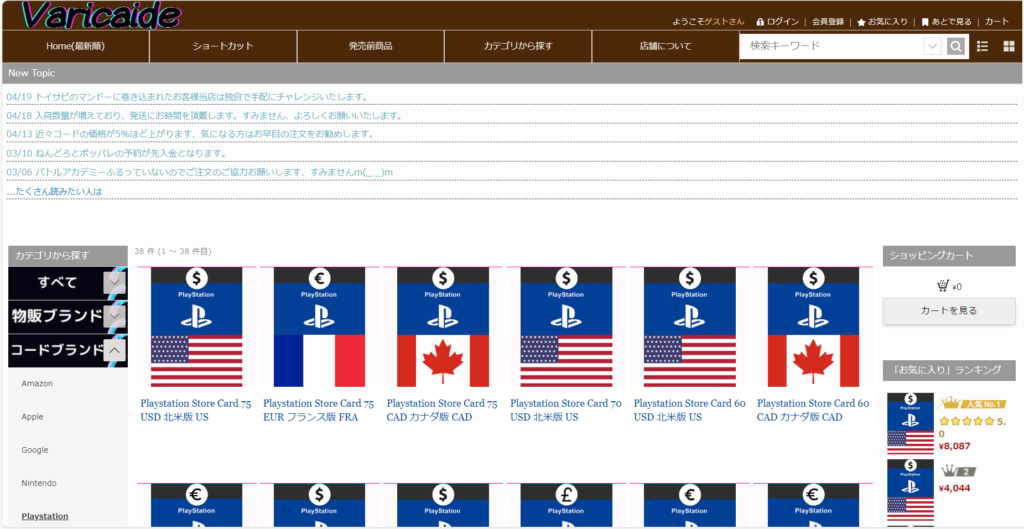Click the search keyword input field
This screenshot has width=1024, height=529.
tap(832, 46)
